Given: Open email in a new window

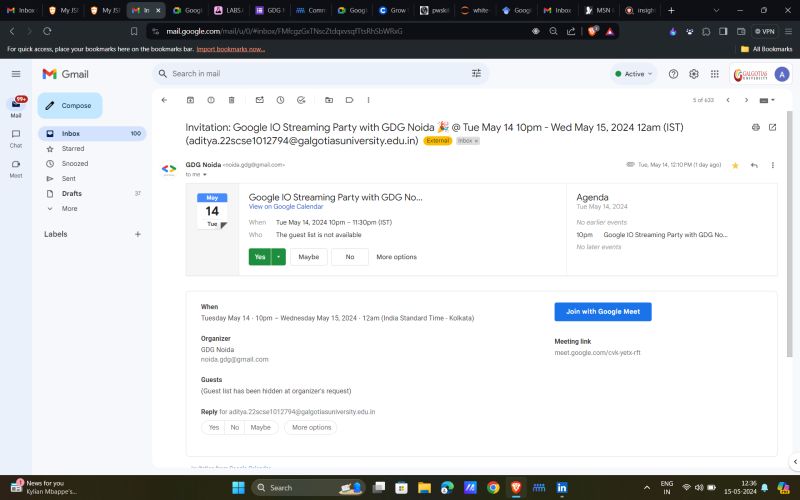Looking at the screenshot, I should pyautogui.click(x=772, y=128).
